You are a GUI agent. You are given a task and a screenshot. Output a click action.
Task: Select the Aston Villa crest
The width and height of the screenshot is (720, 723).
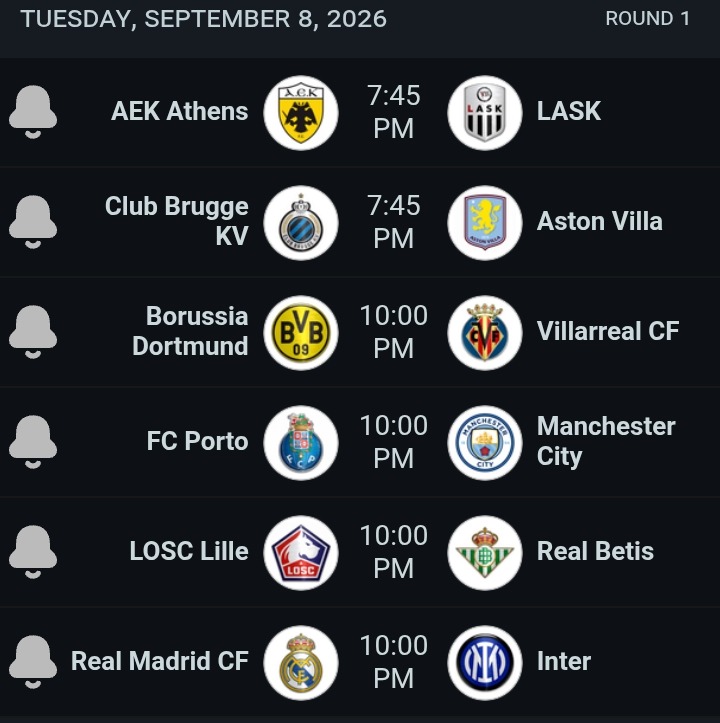(485, 223)
